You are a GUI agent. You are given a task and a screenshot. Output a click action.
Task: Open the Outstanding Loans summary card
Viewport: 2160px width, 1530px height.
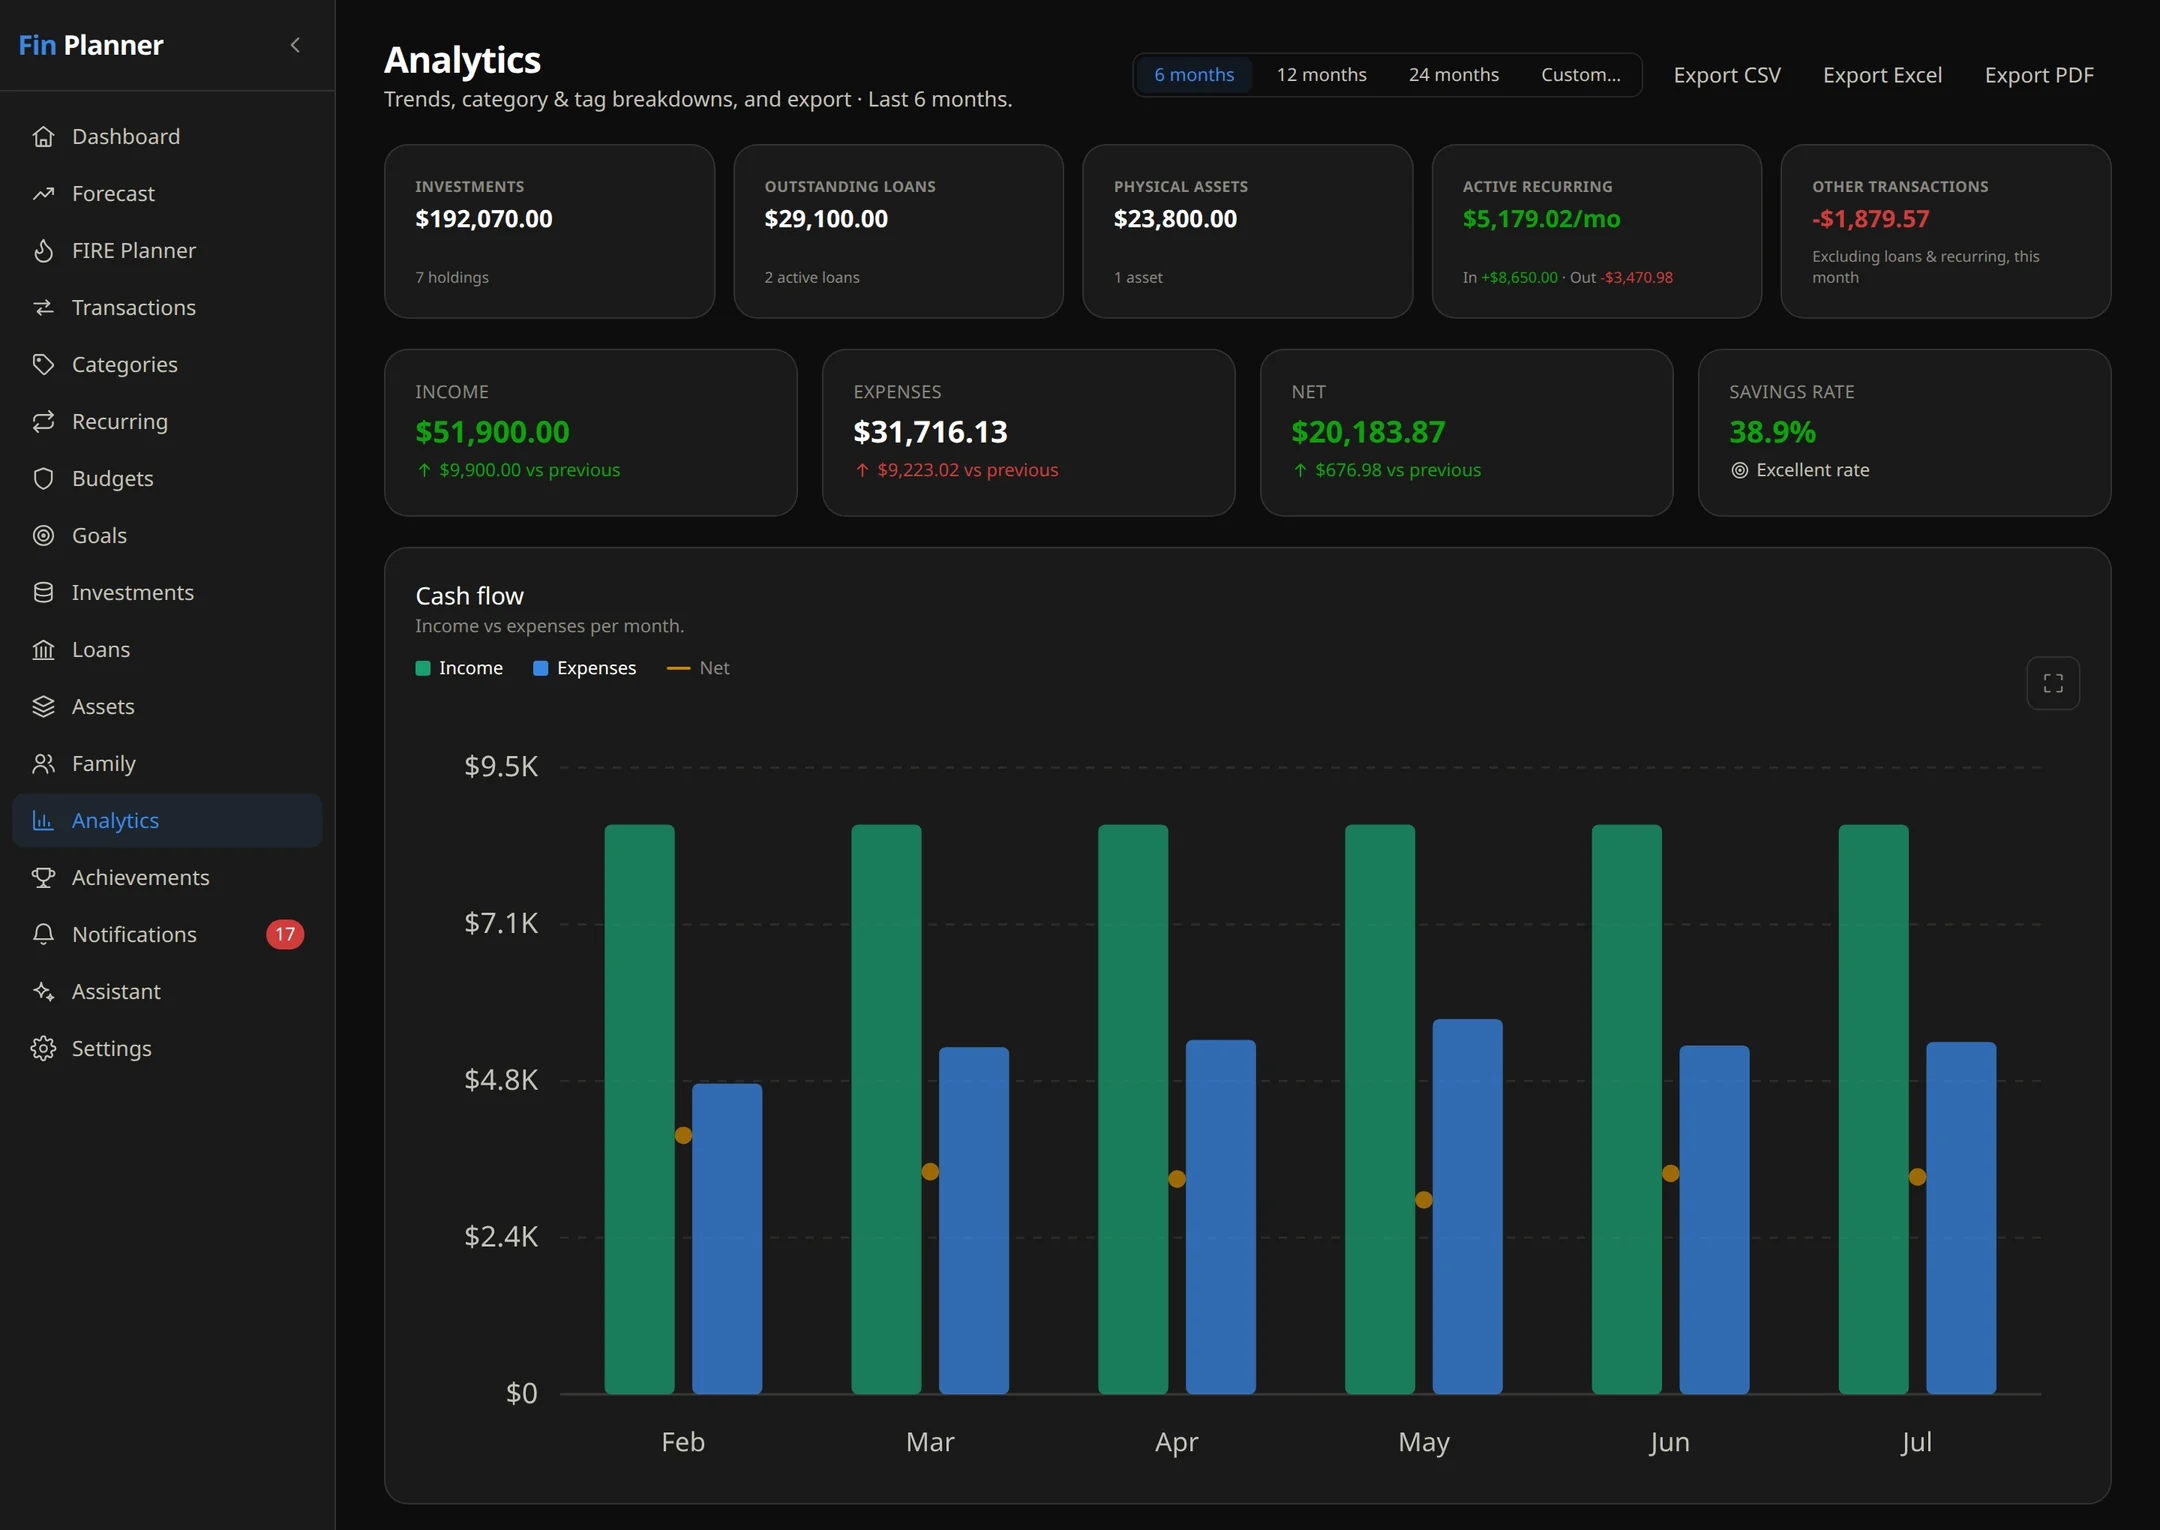click(x=898, y=231)
